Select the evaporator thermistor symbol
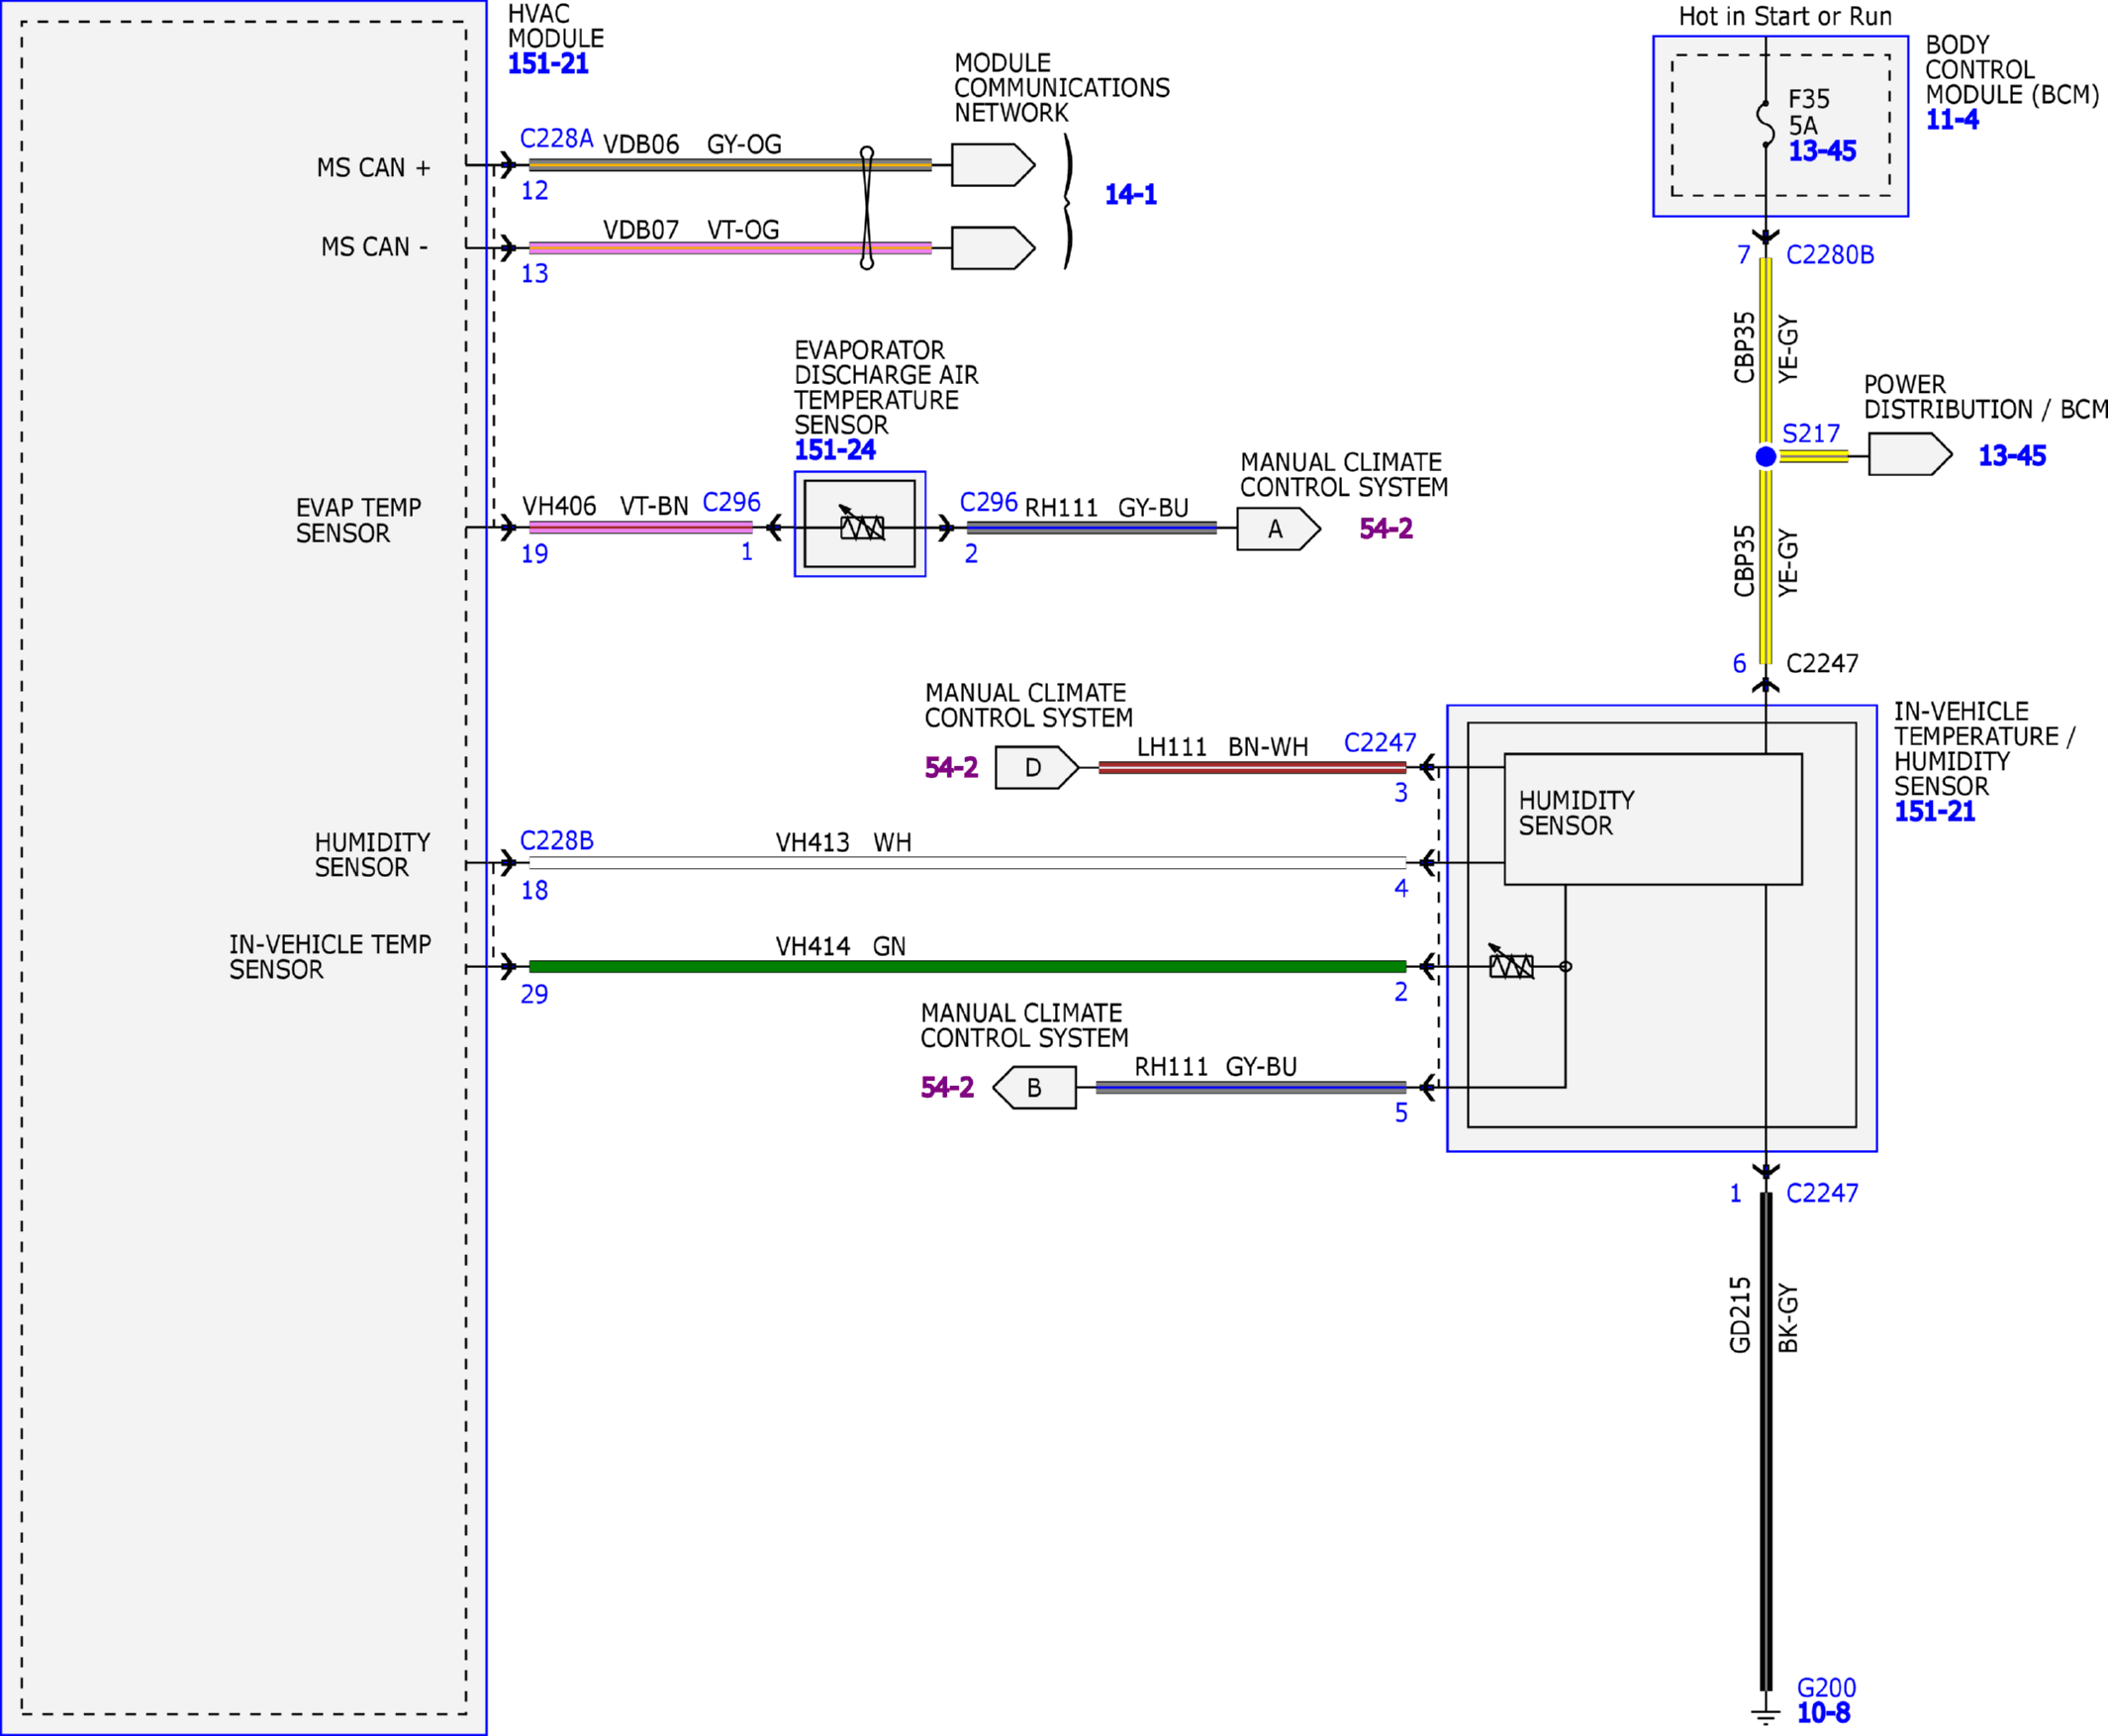Screen dimensions: 2108x1736 (x=861, y=523)
